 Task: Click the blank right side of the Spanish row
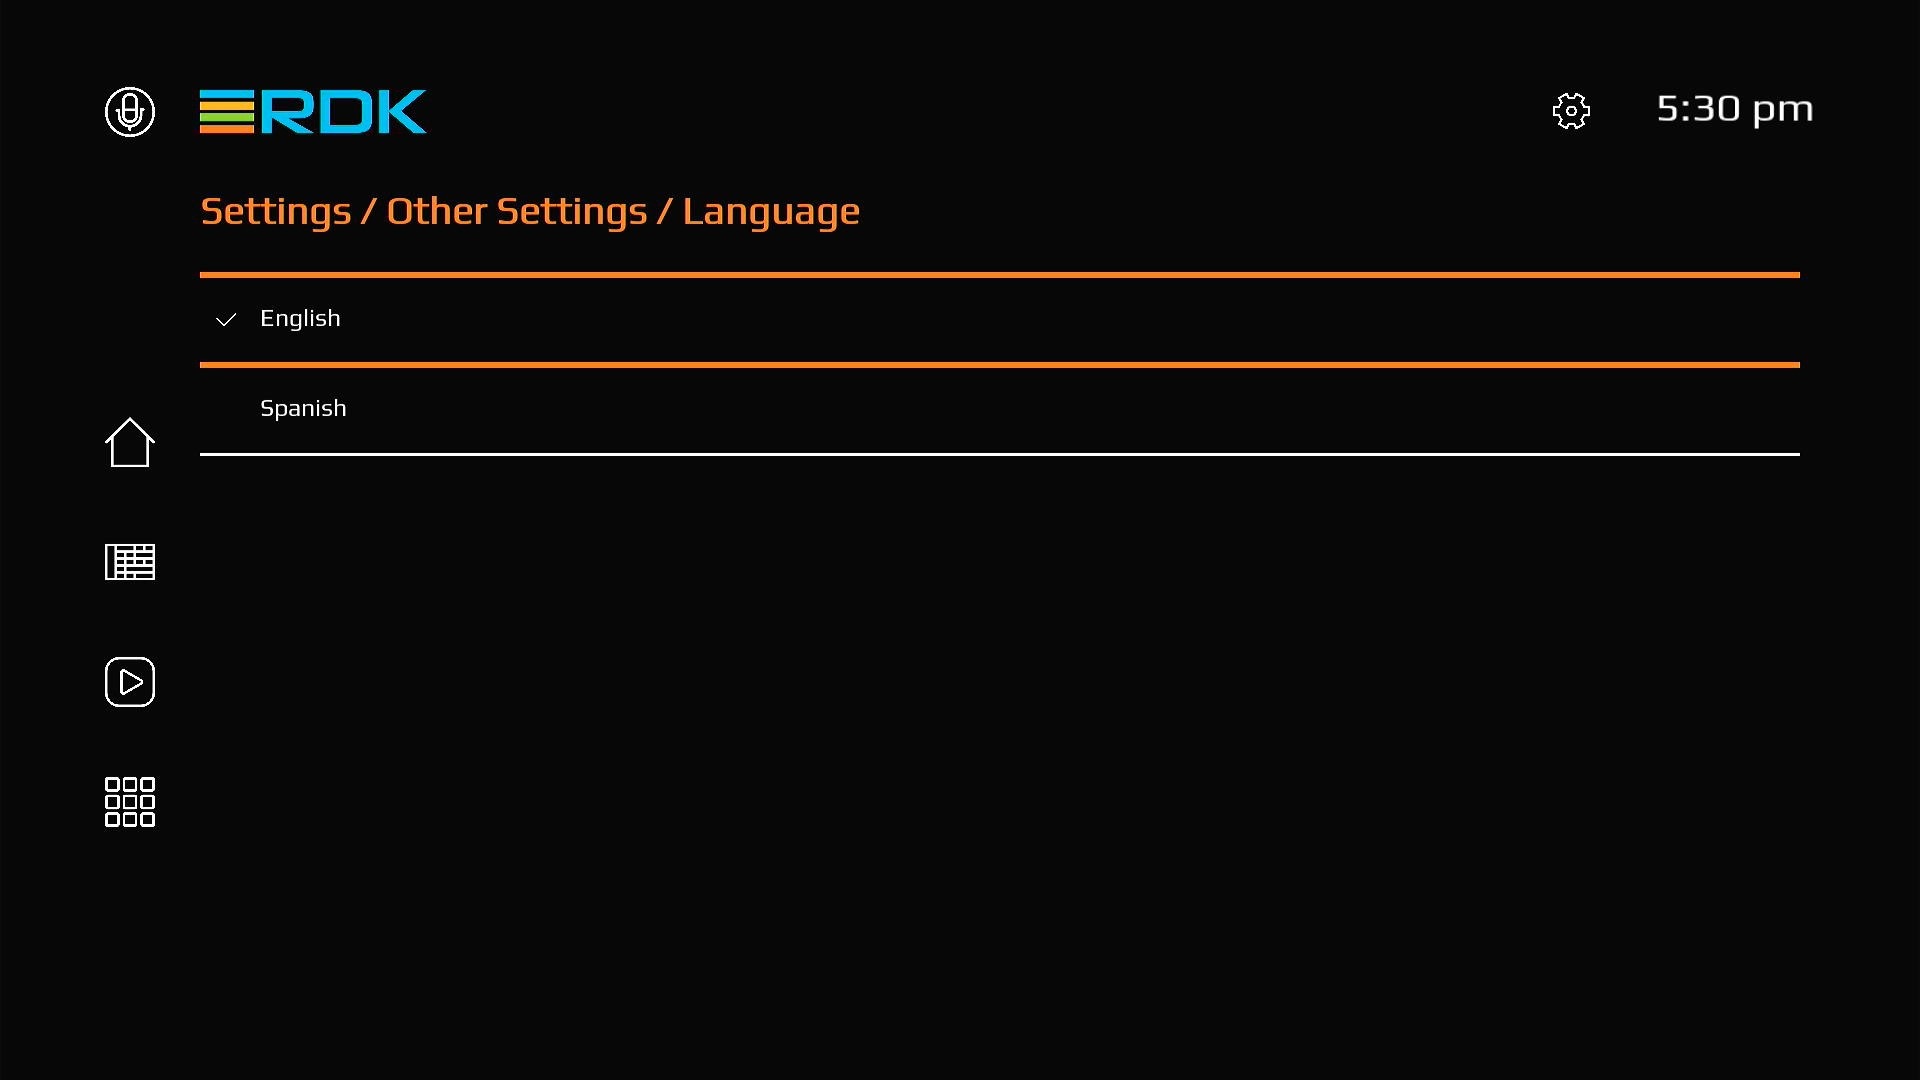tap(1400, 409)
